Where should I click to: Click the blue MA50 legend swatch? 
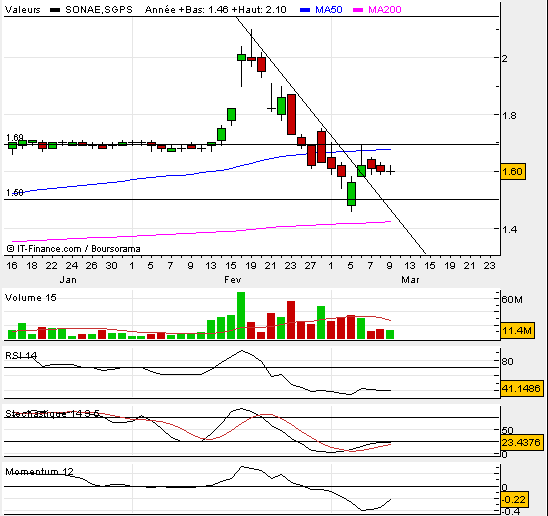(305, 10)
